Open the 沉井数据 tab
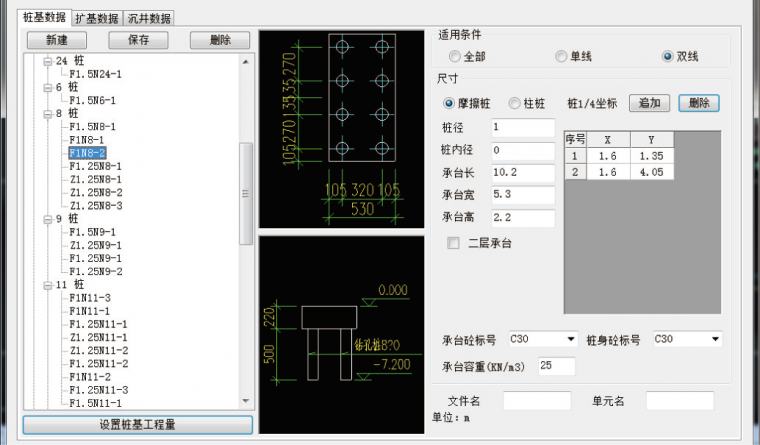 pos(149,18)
